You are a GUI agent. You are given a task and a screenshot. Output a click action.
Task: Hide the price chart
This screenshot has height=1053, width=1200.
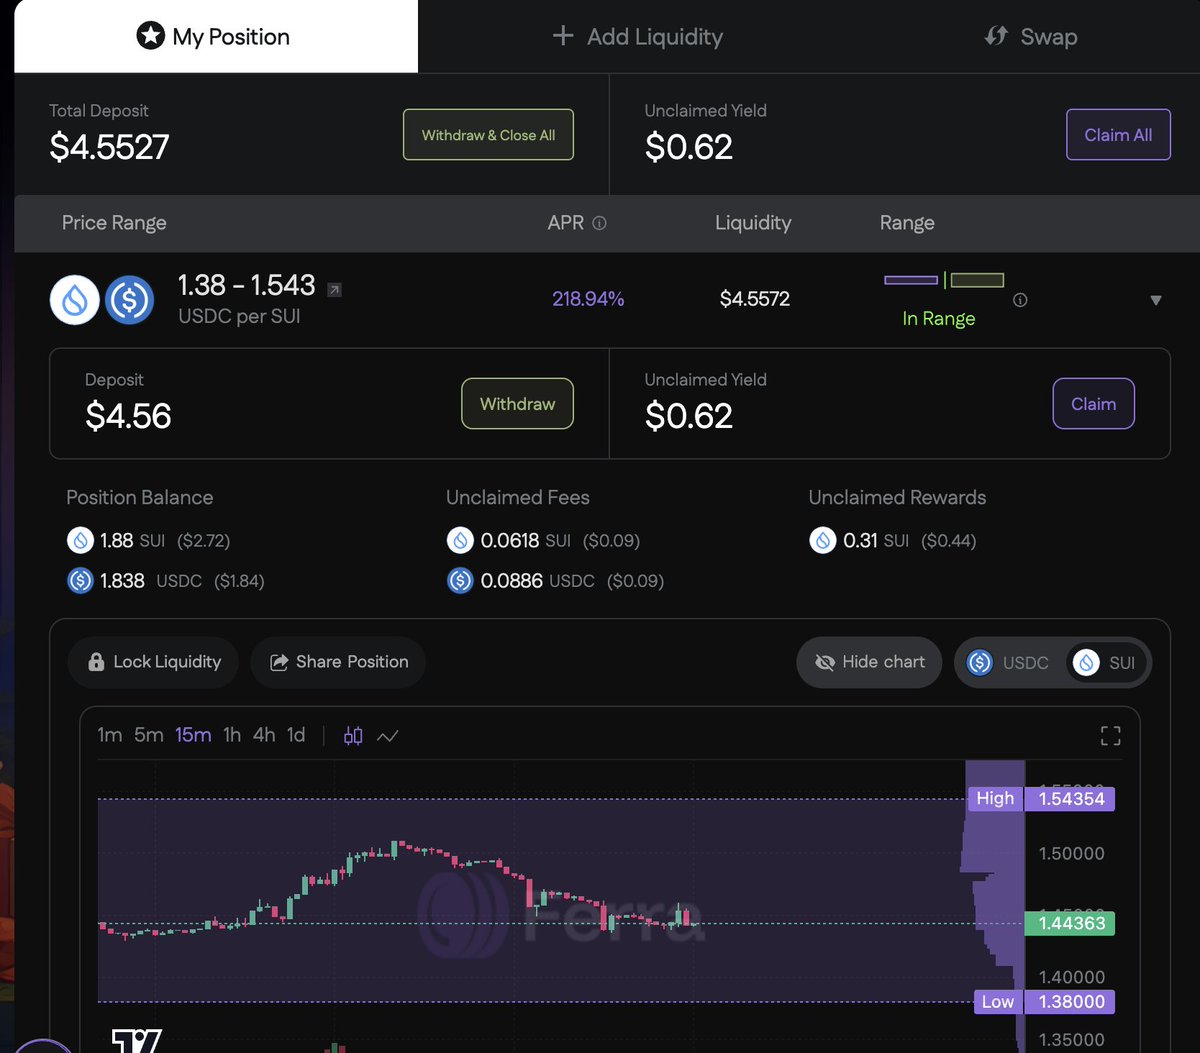pos(869,662)
